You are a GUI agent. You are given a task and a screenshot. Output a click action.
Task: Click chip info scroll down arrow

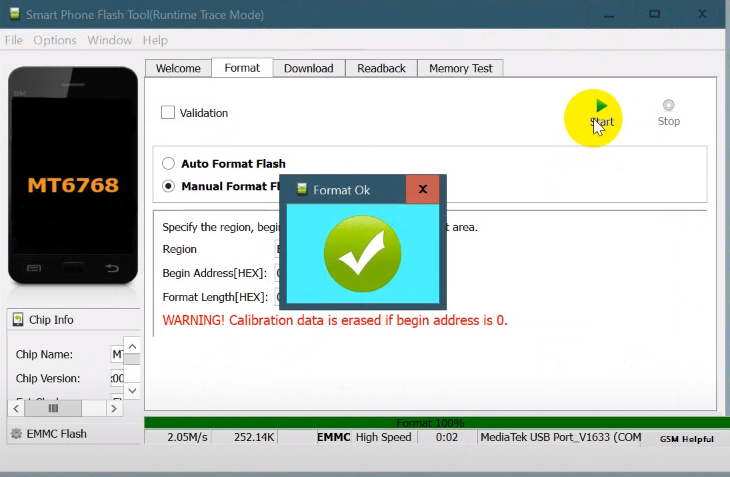click(x=132, y=391)
